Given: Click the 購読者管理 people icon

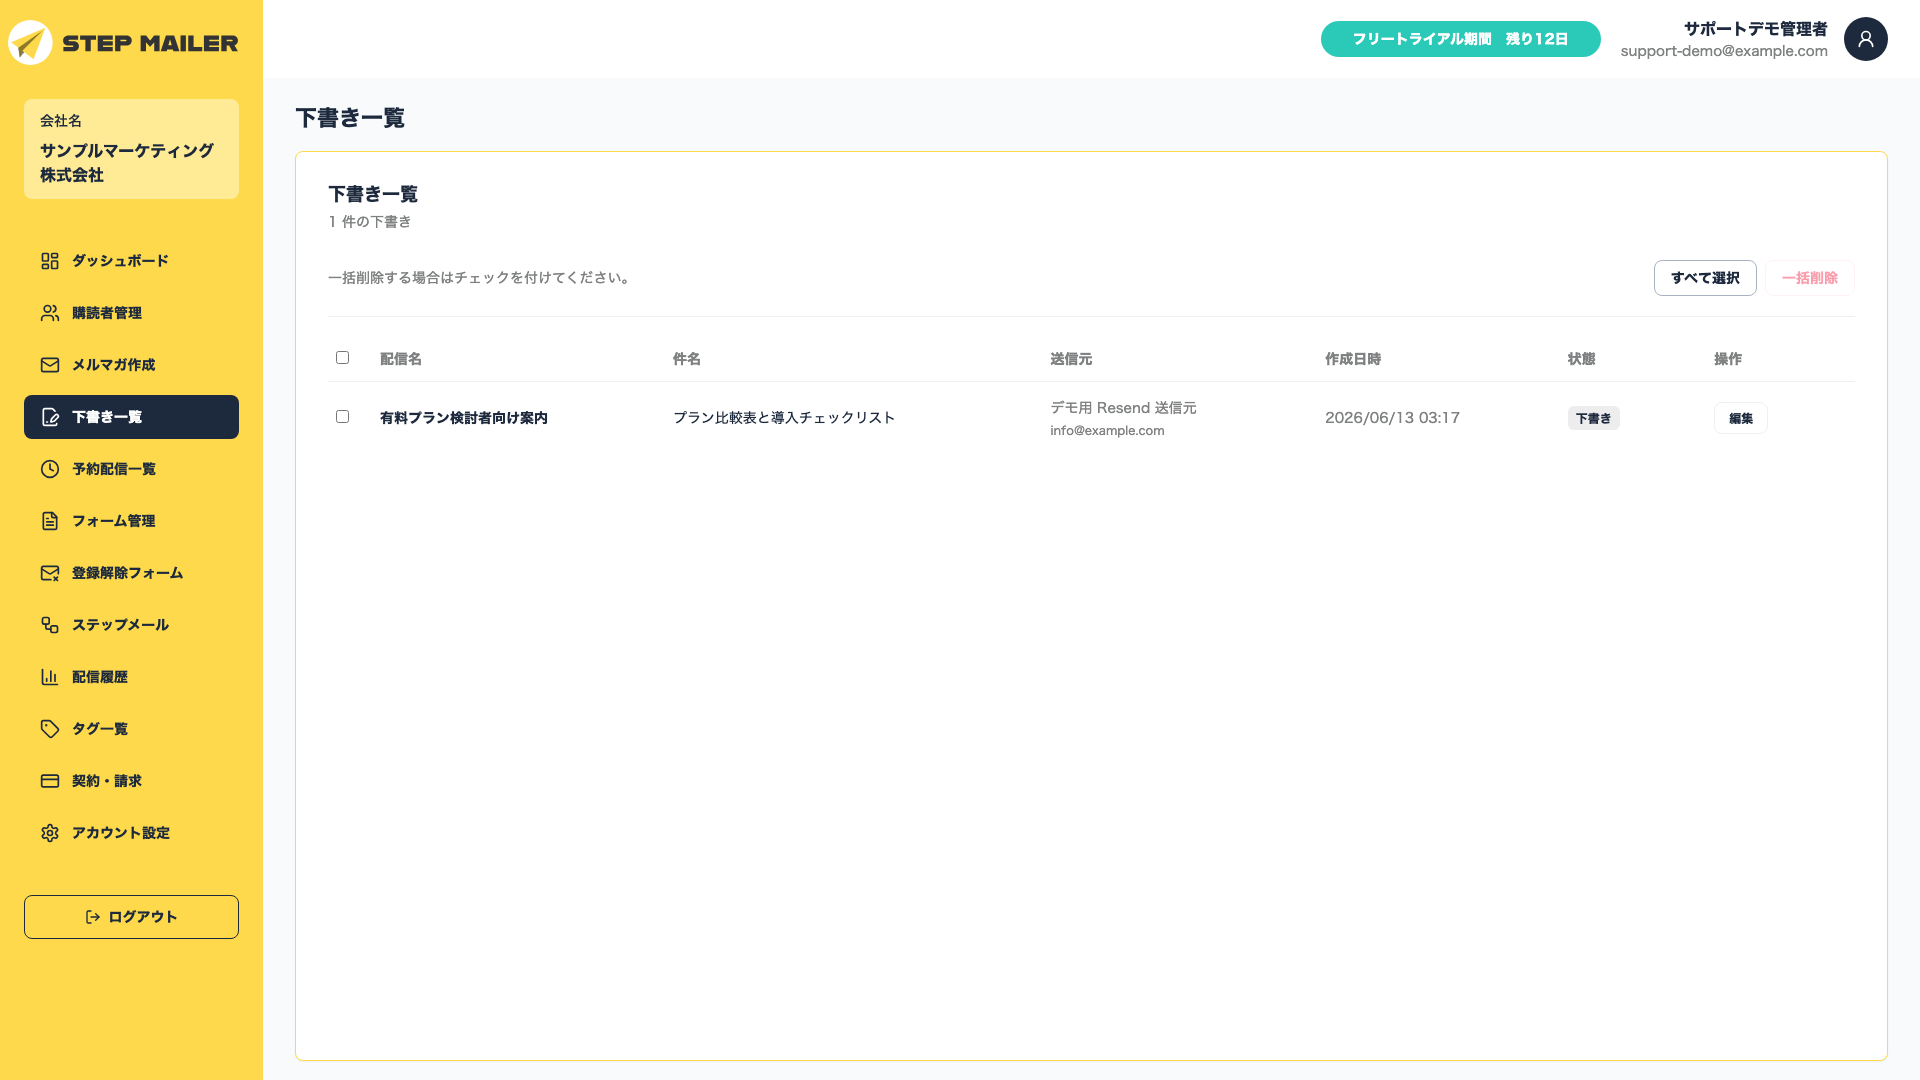Looking at the screenshot, I should click(50, 313).
